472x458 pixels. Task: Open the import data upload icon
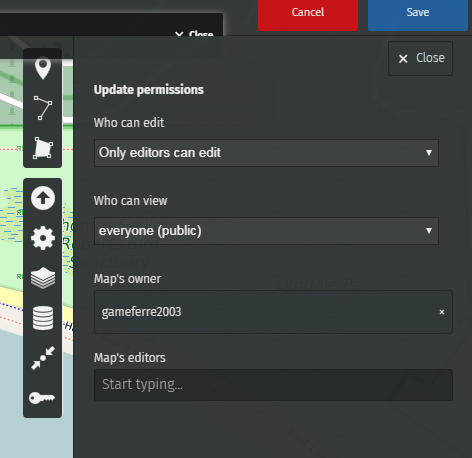43,198
